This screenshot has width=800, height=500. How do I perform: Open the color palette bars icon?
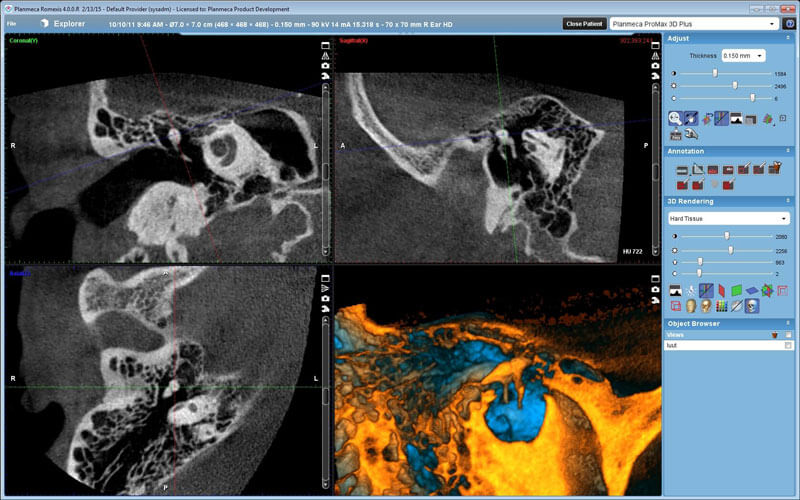(x=721, y=306)
